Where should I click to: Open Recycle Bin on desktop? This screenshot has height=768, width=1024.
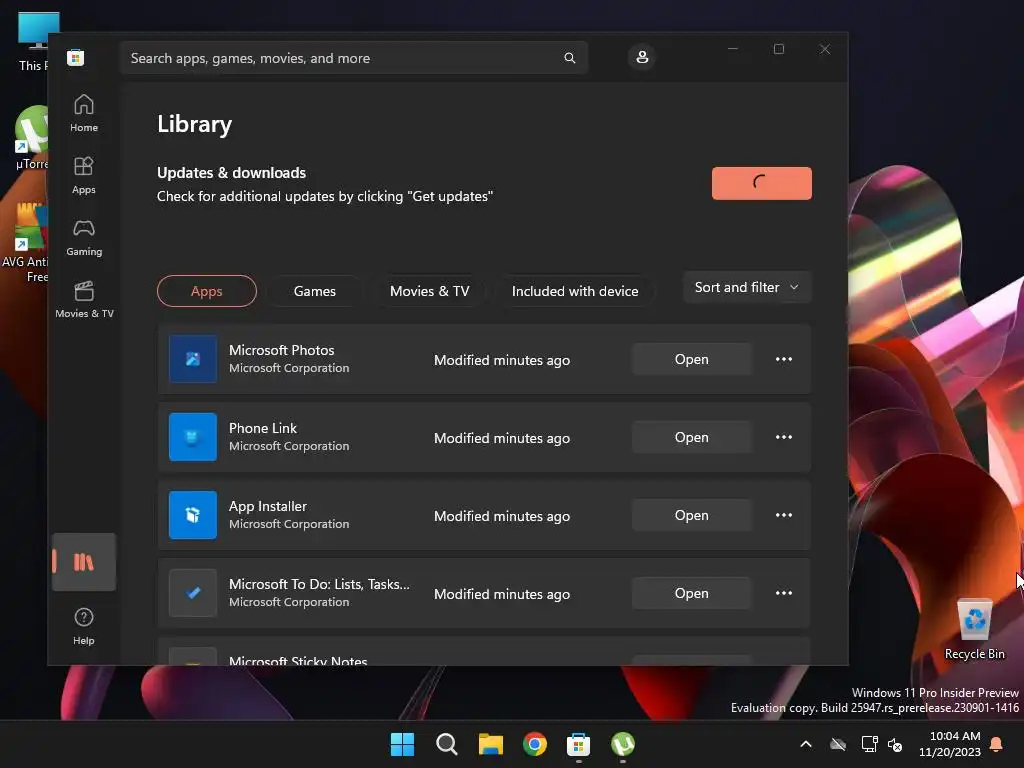(974, 628)
